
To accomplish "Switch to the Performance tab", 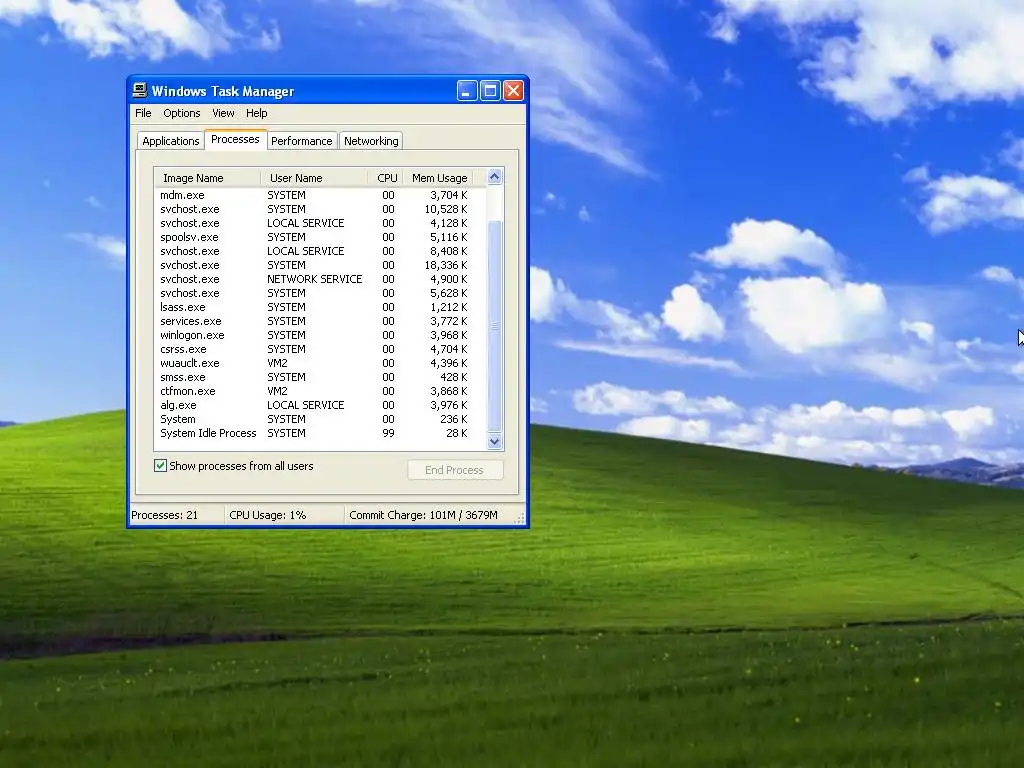I will (302, 141).
